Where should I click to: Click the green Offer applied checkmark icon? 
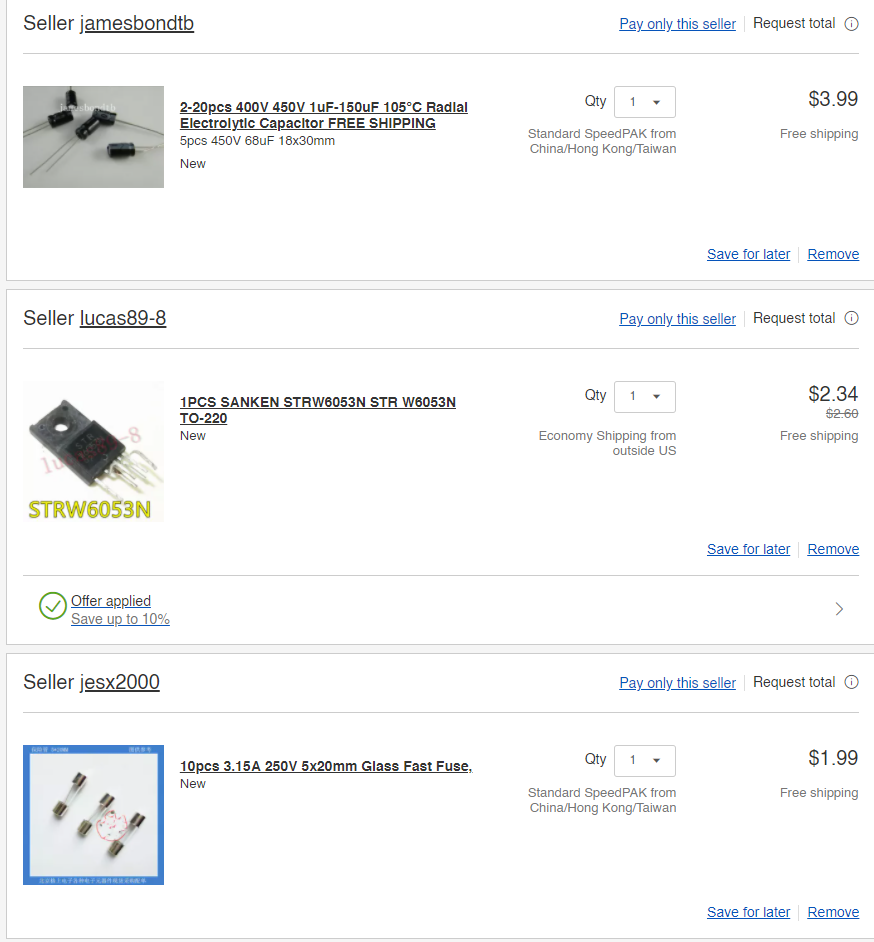53,606
